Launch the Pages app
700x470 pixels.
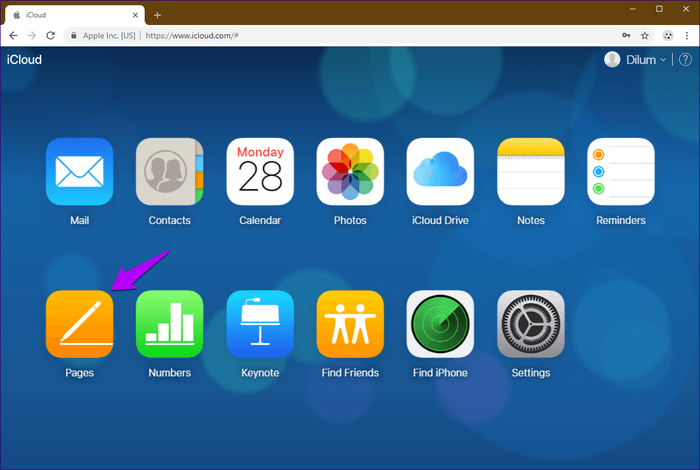click(79, 324)
